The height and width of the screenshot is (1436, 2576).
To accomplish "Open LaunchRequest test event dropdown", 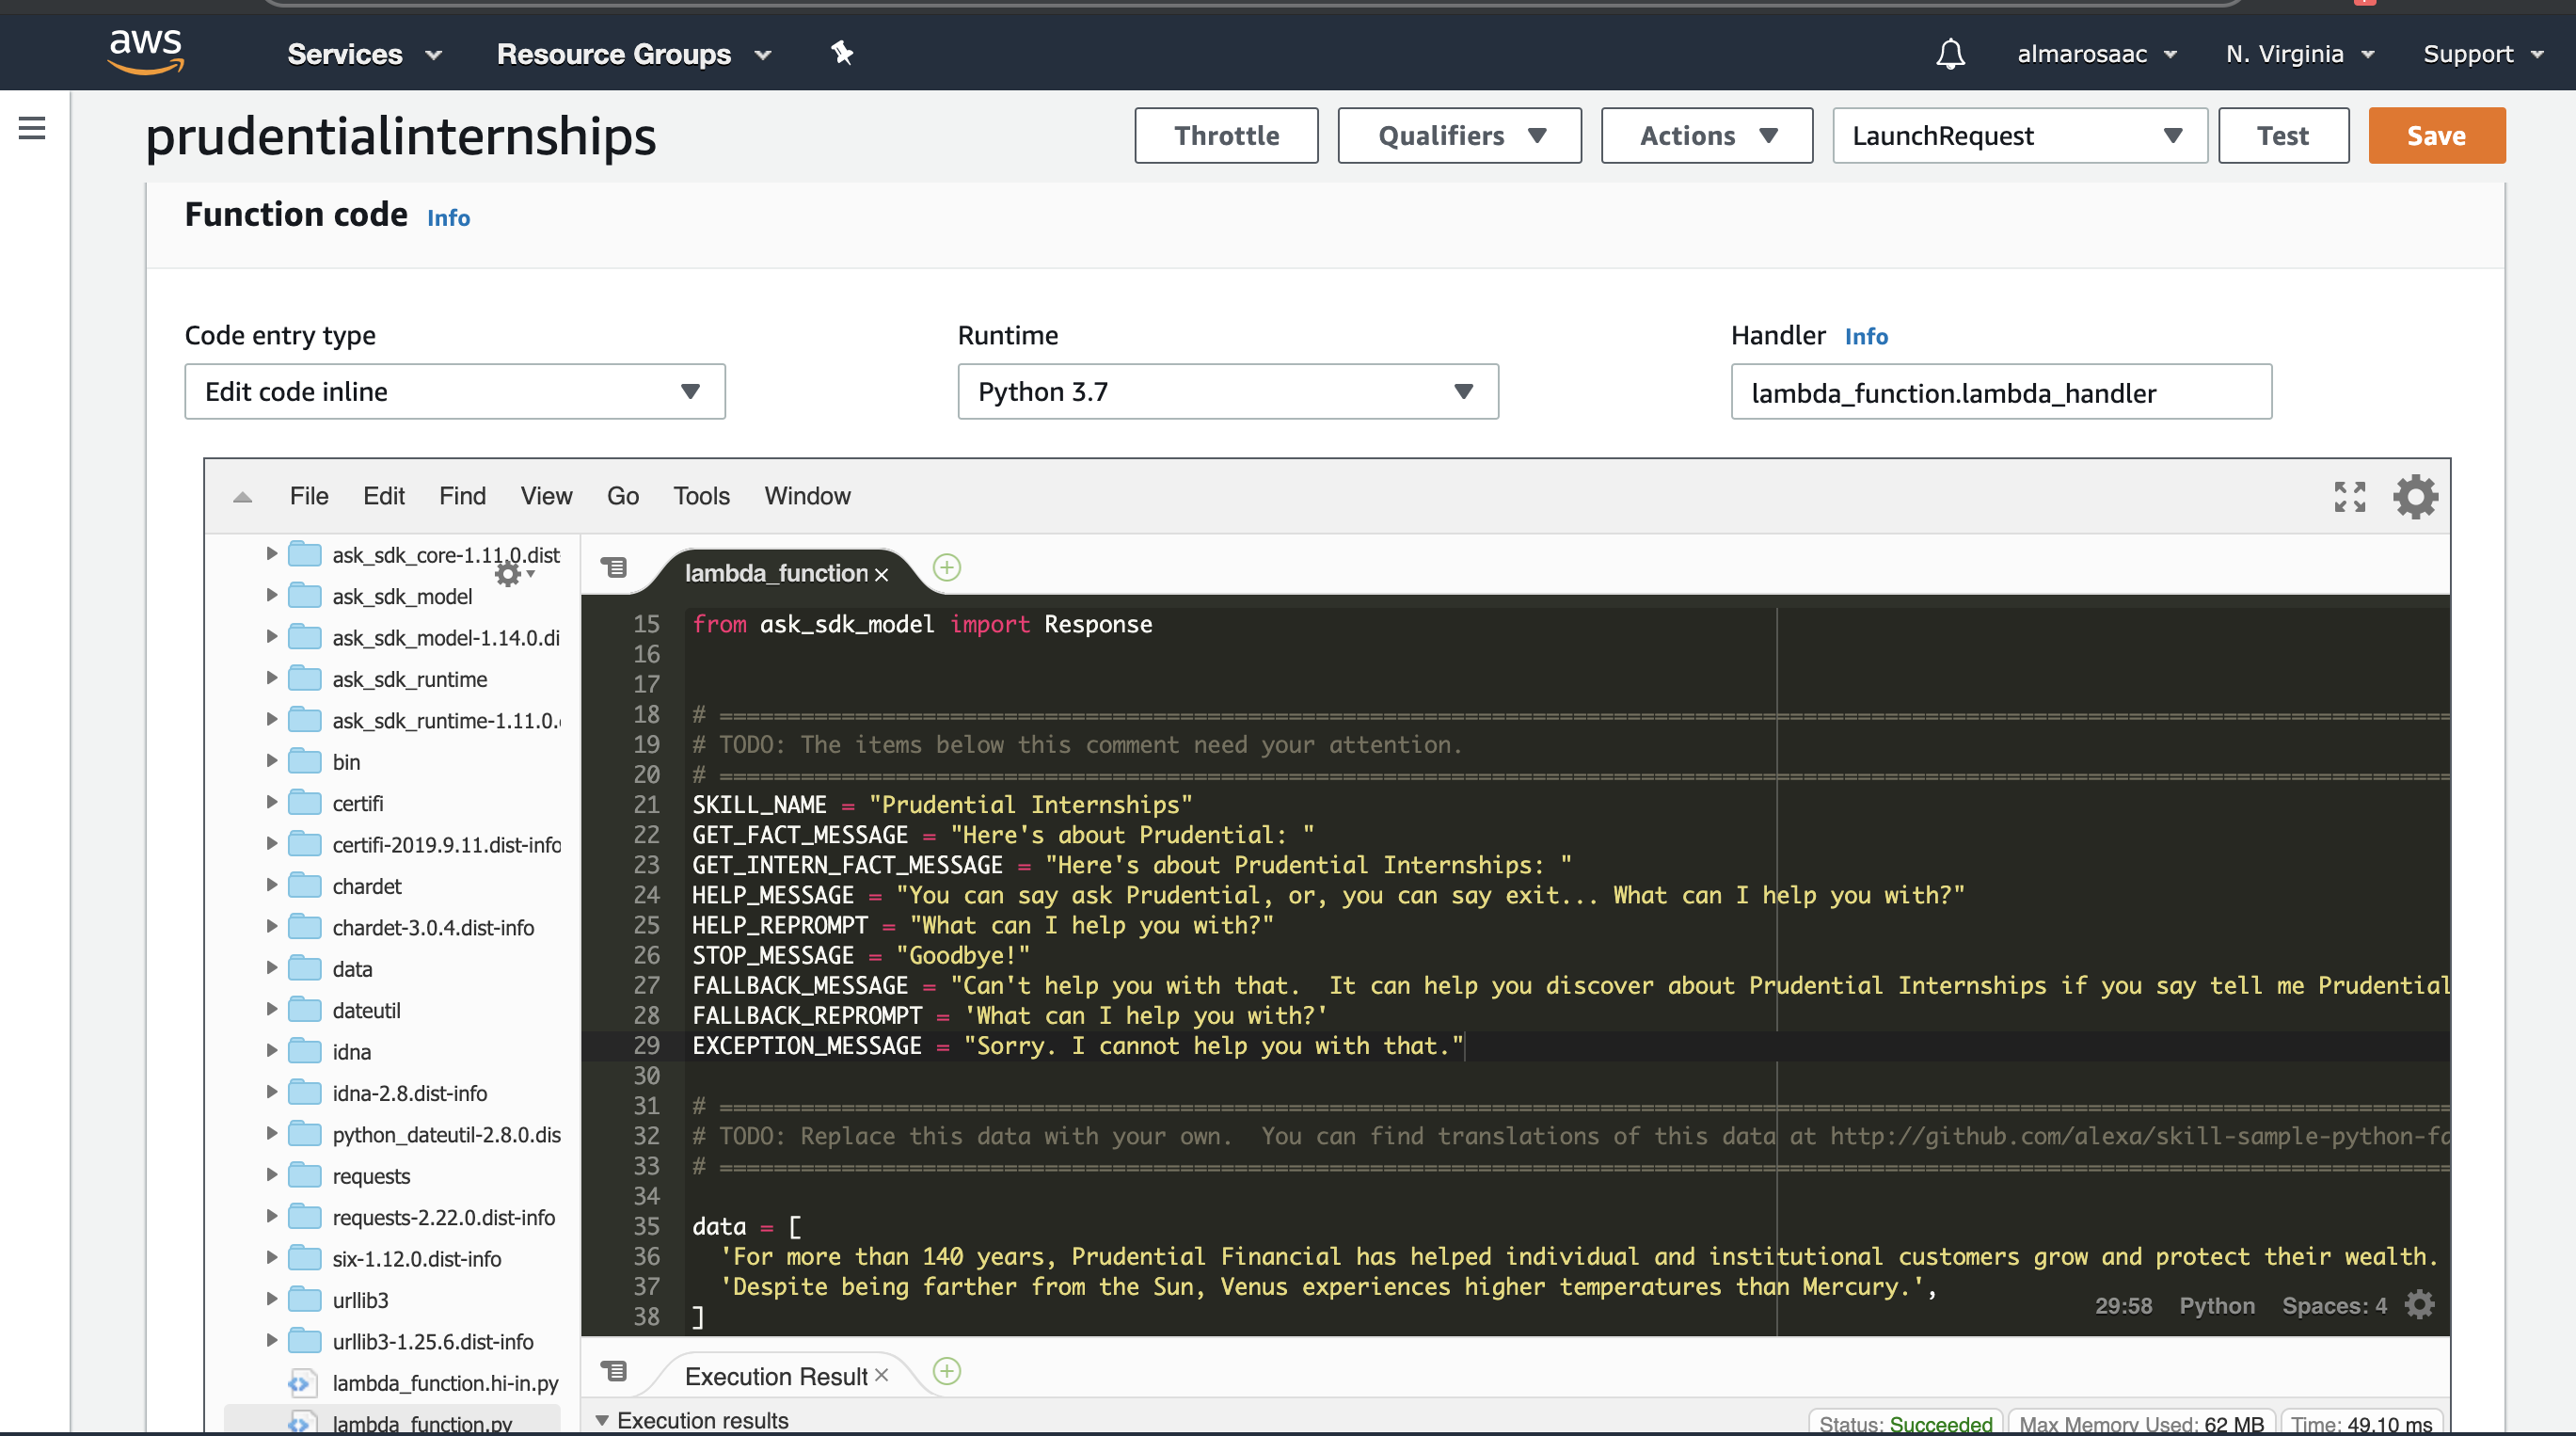I will [x=2018, y=135].
